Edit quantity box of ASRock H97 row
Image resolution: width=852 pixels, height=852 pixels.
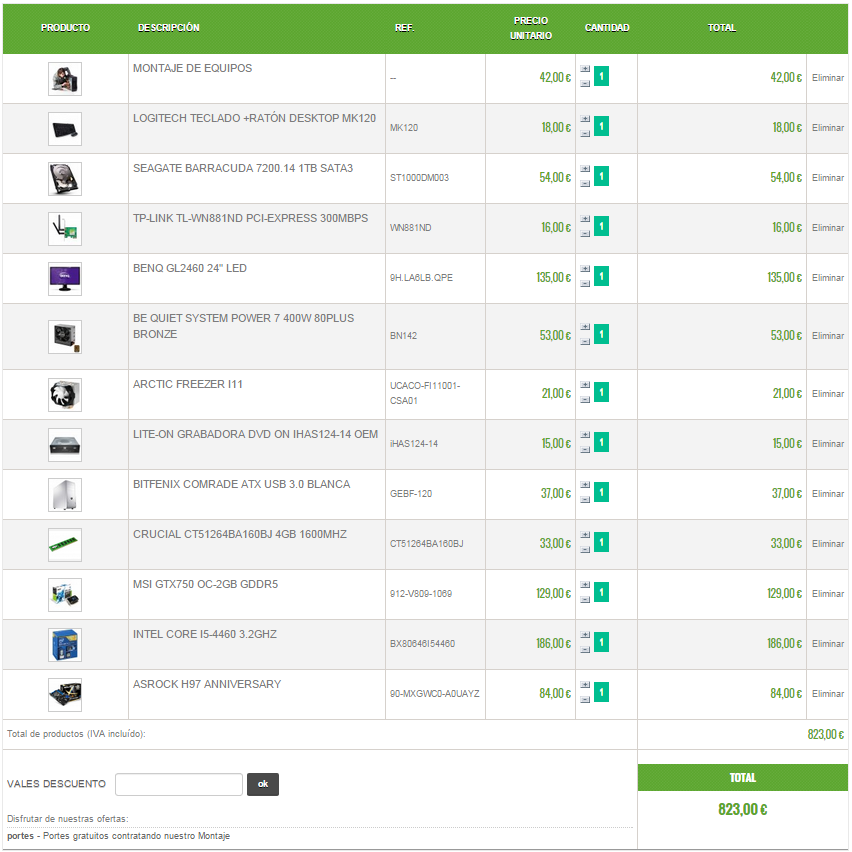coord(601,692)
